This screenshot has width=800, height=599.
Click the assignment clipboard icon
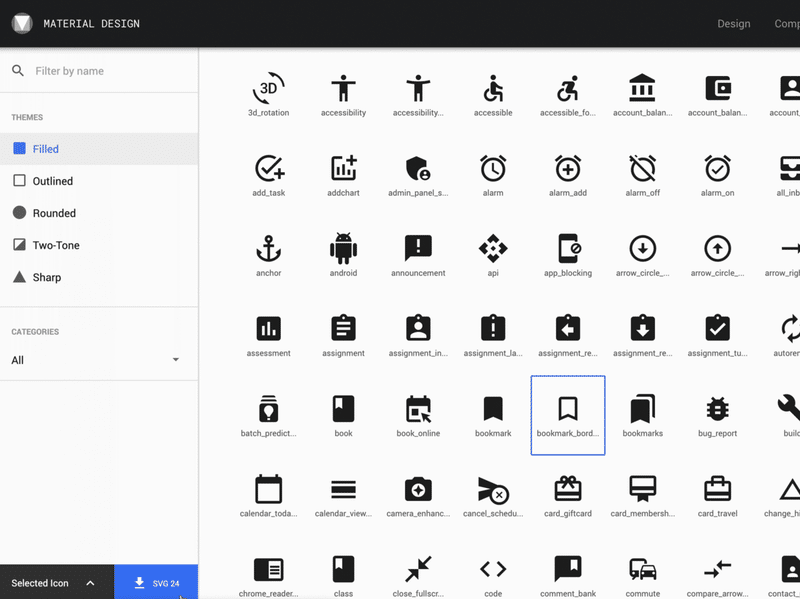tap(343, 329)
